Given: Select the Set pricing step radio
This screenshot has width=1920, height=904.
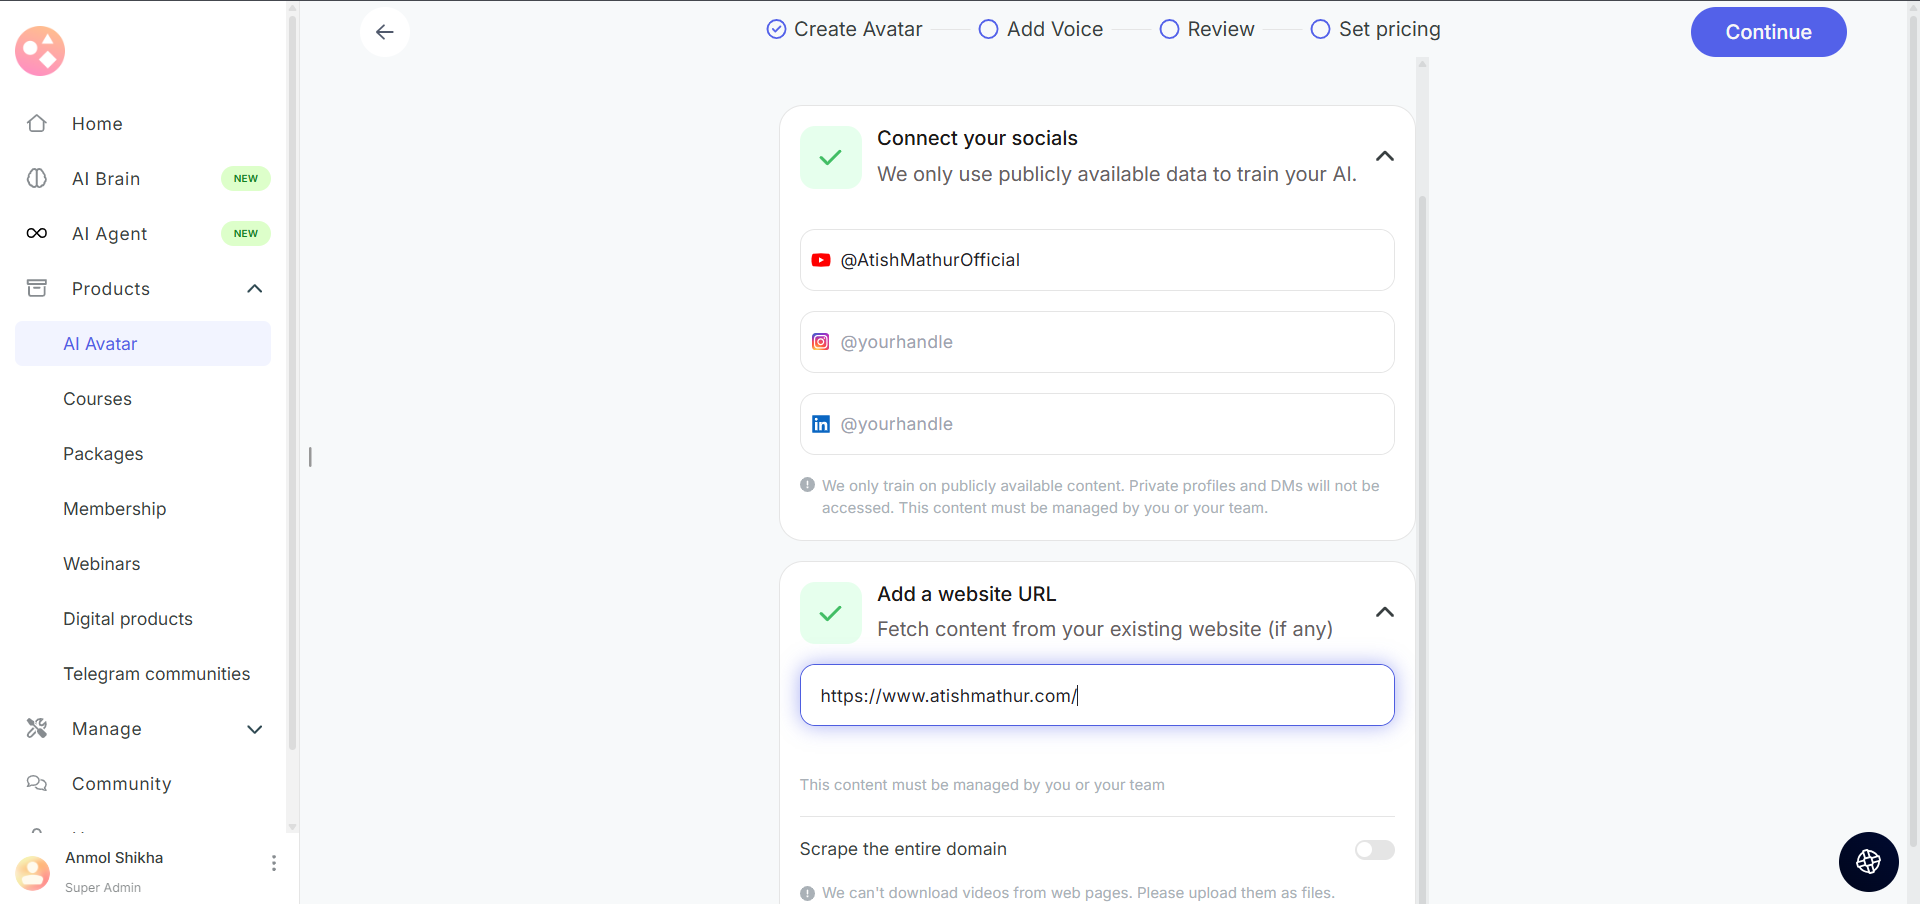Looking at the screenshot, I should coord(1320,30).
